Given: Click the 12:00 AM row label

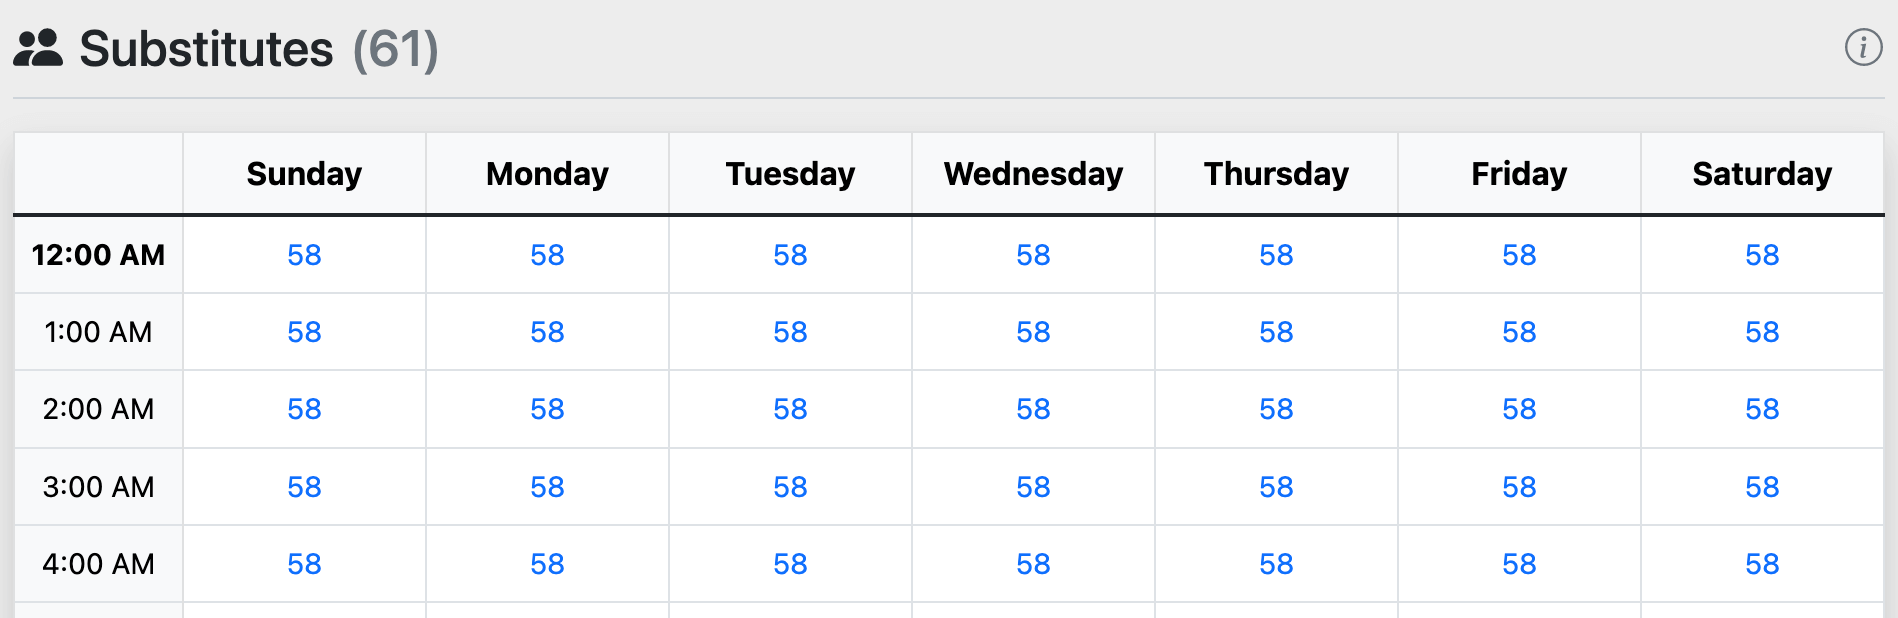Looking at the screenshot, I should click(x=98, y=255).
